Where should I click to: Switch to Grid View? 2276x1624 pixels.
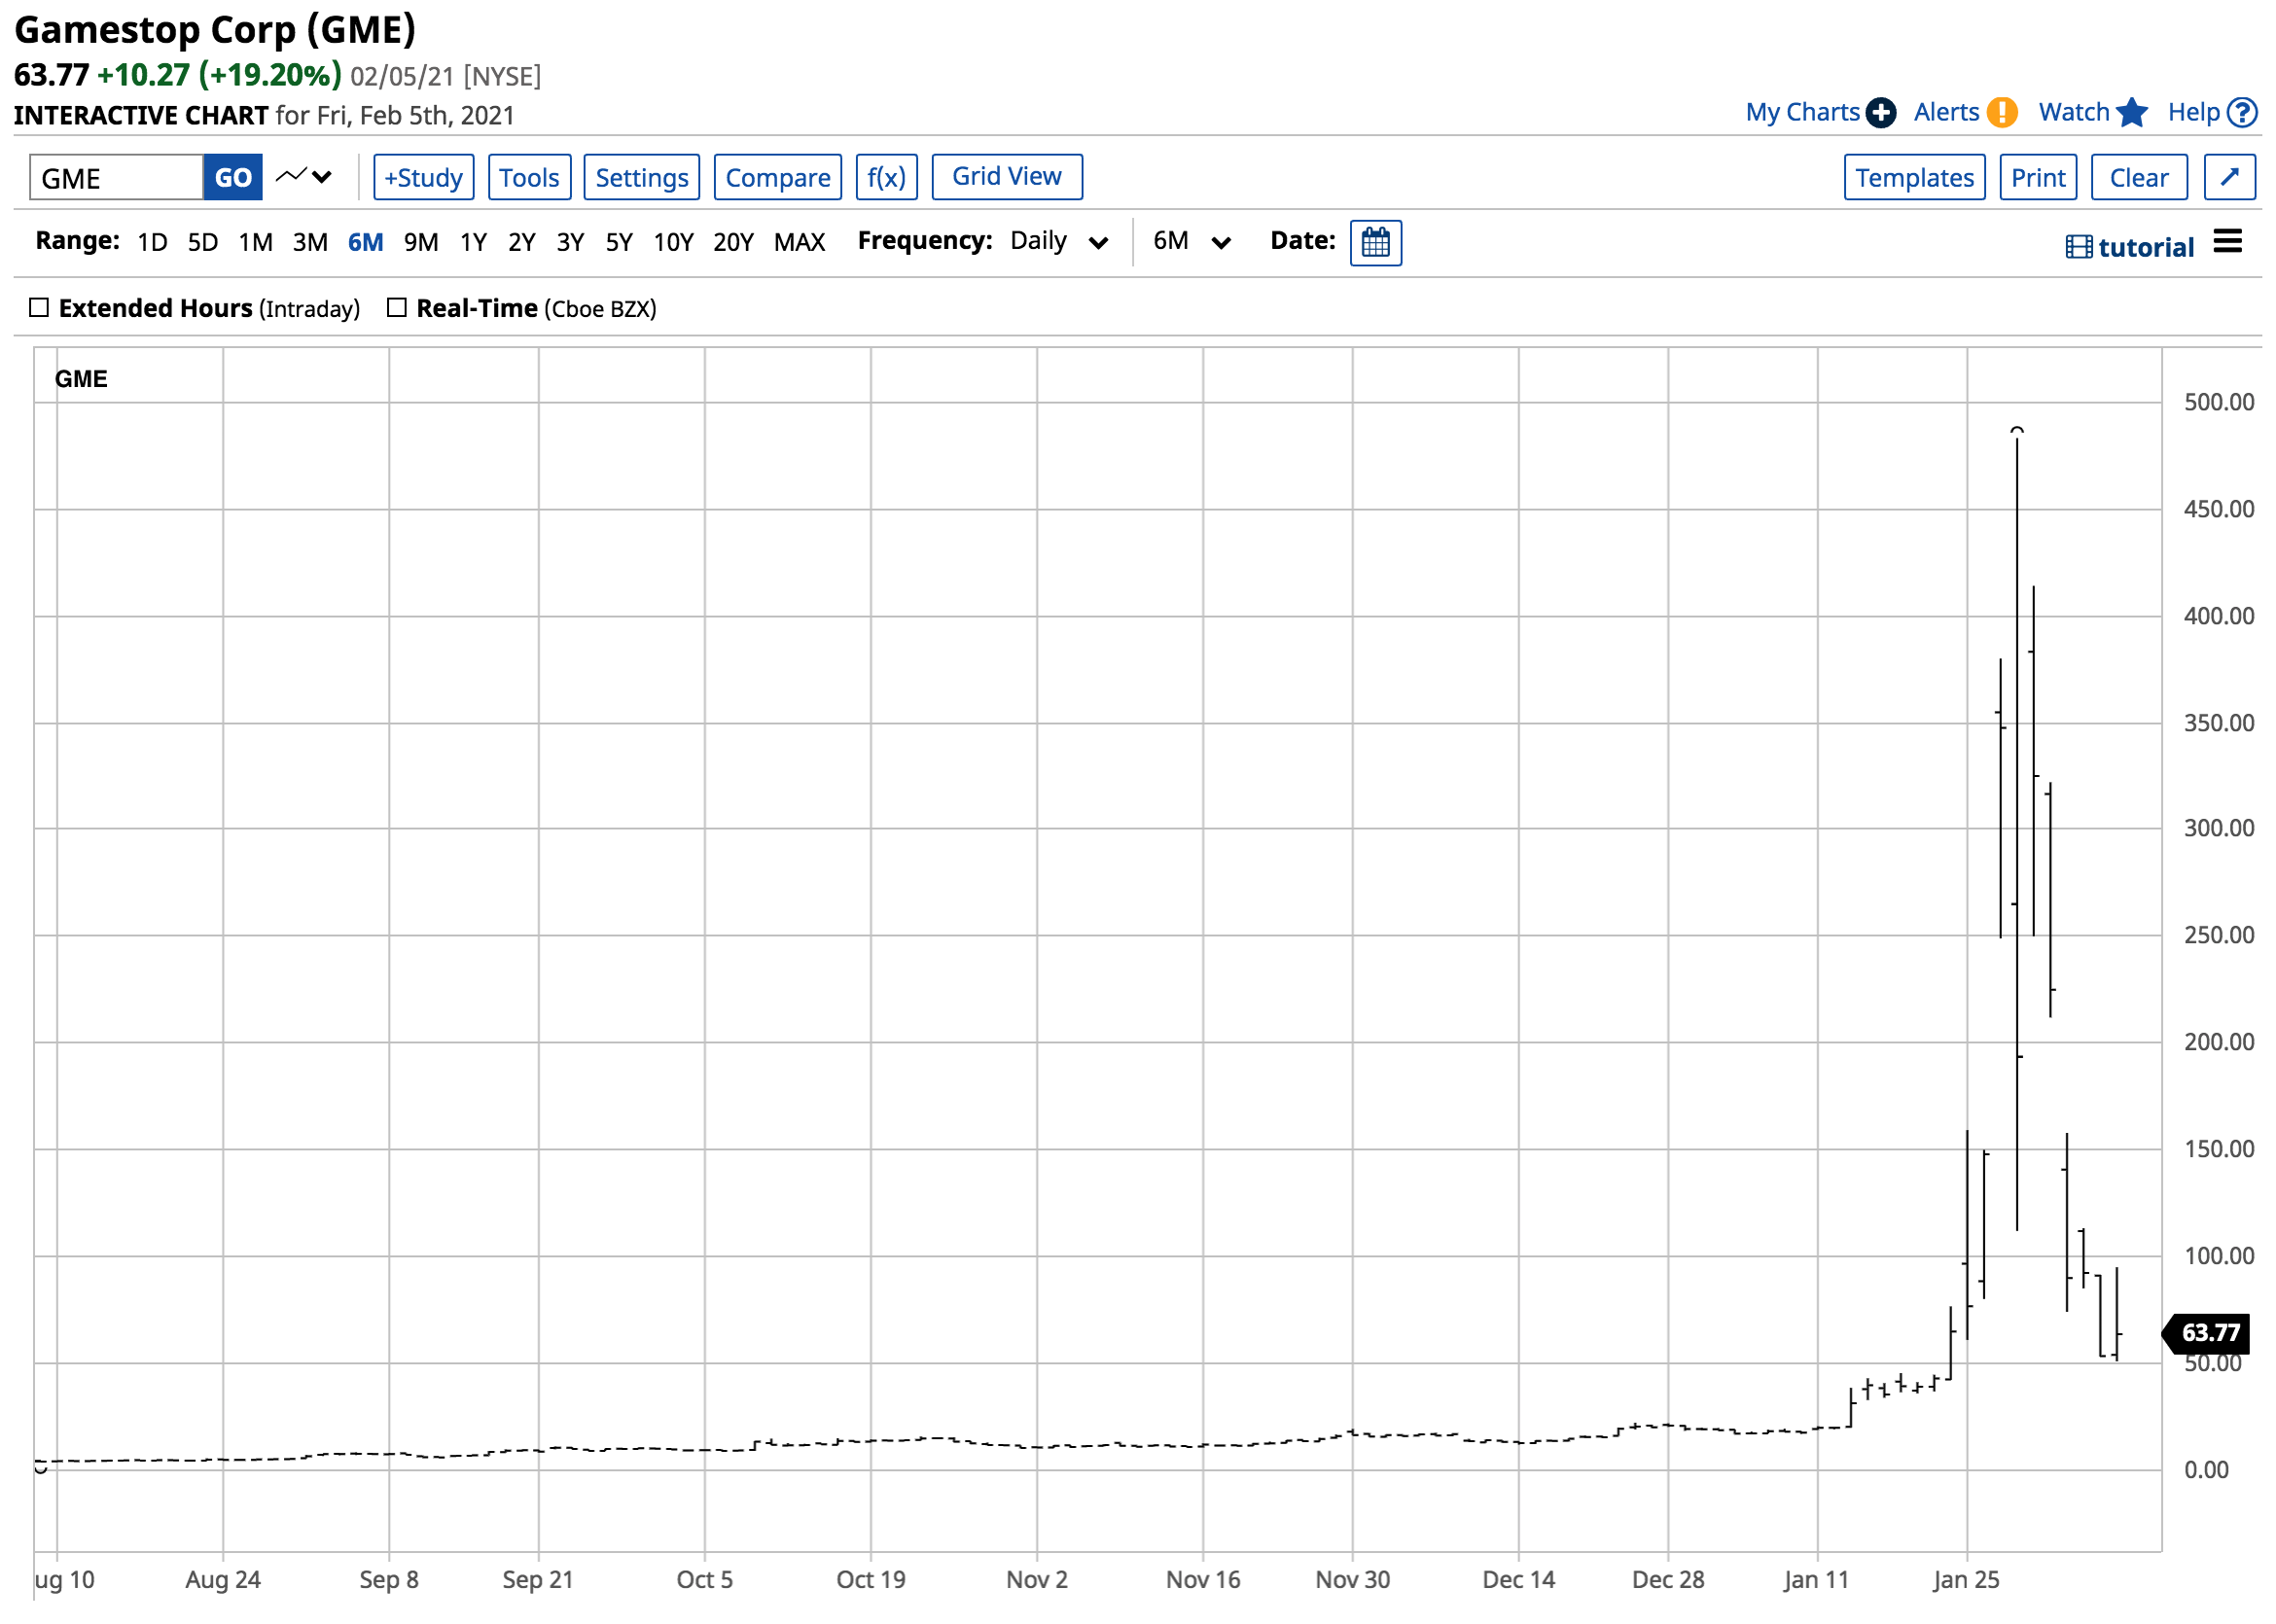(1006, 177)
